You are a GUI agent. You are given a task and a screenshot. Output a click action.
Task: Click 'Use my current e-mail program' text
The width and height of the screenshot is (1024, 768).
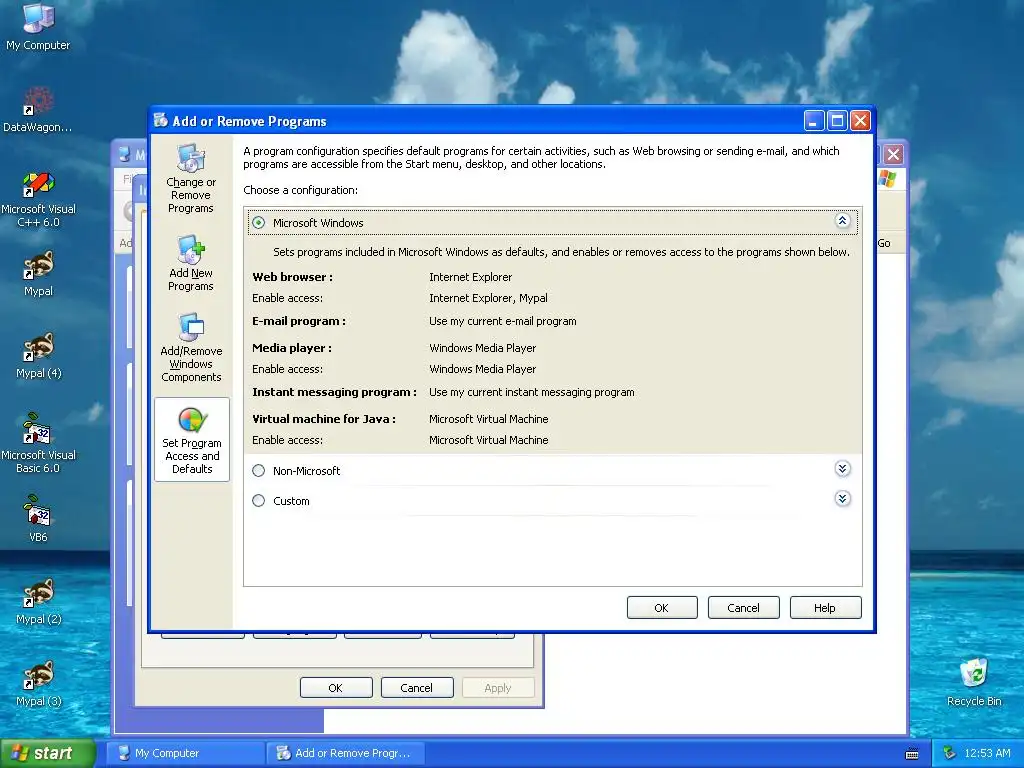tap(503, 321)
